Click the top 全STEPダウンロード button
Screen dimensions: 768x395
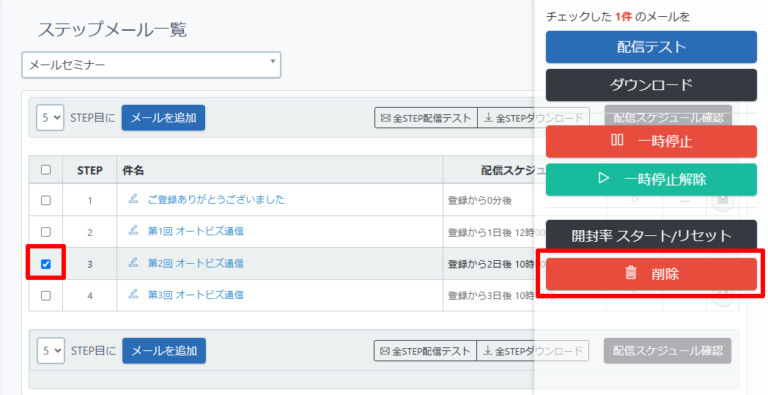coord(533,118)
